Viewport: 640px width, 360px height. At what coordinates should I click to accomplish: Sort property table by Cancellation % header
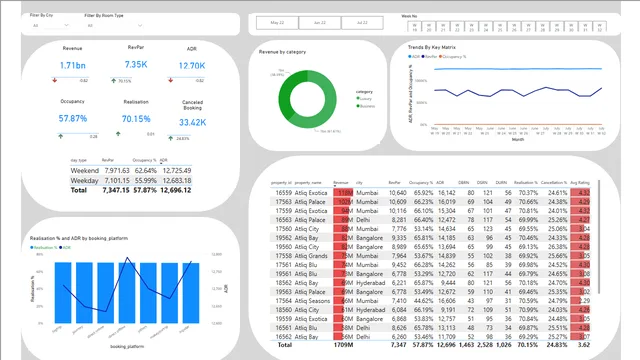click(x=554, y=183)
